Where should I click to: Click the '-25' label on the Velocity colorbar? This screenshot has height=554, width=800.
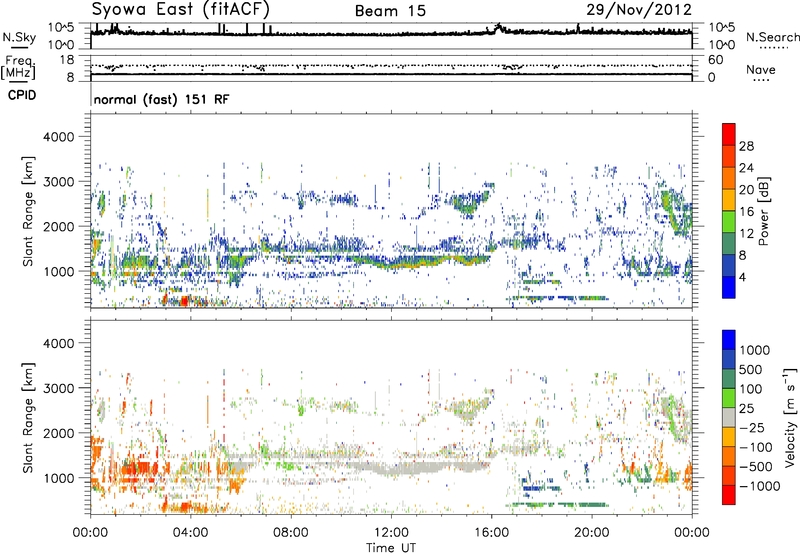tap(753, 428)
